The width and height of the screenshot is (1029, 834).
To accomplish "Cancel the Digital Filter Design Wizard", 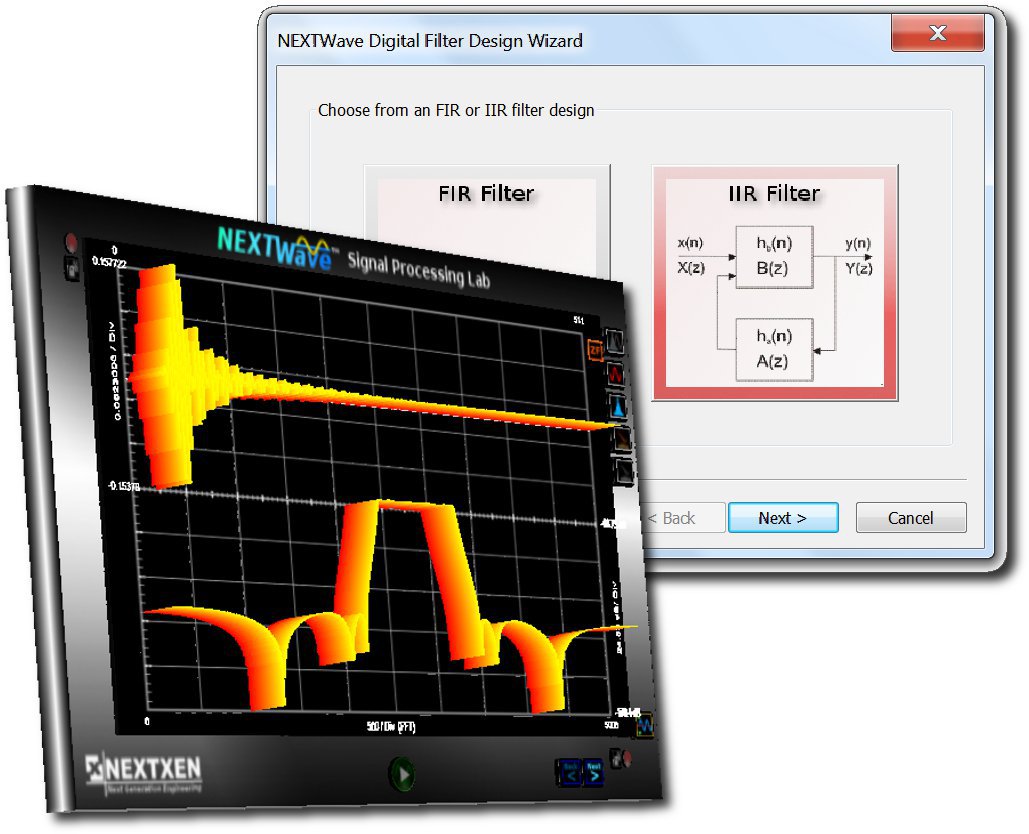I will 911,518.
